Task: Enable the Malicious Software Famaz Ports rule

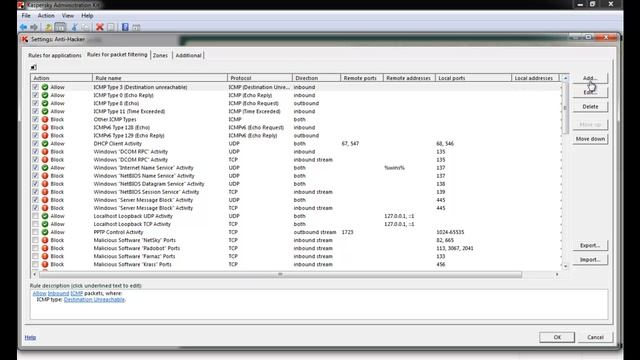Action: tap(36, 256)
